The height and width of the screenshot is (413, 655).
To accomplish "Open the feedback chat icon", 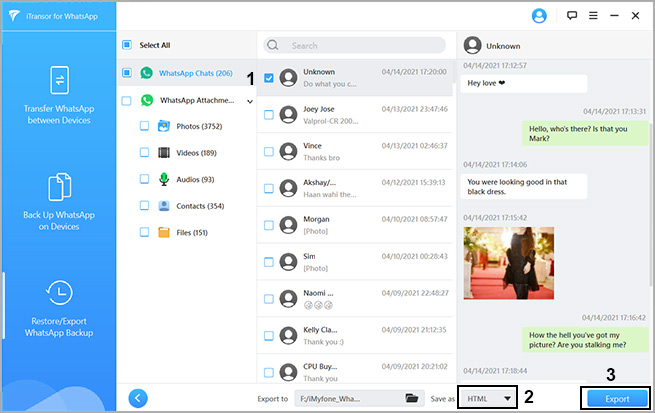I will pos(572,16).
